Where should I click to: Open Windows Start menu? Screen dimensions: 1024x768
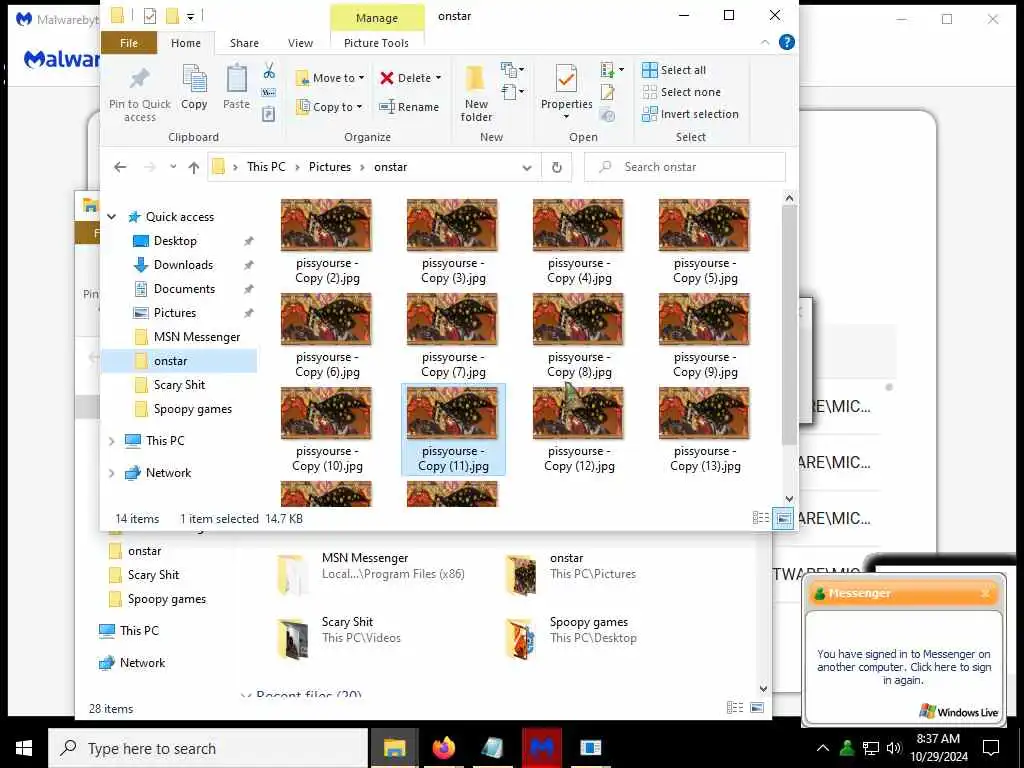click(x=24, y=748)
